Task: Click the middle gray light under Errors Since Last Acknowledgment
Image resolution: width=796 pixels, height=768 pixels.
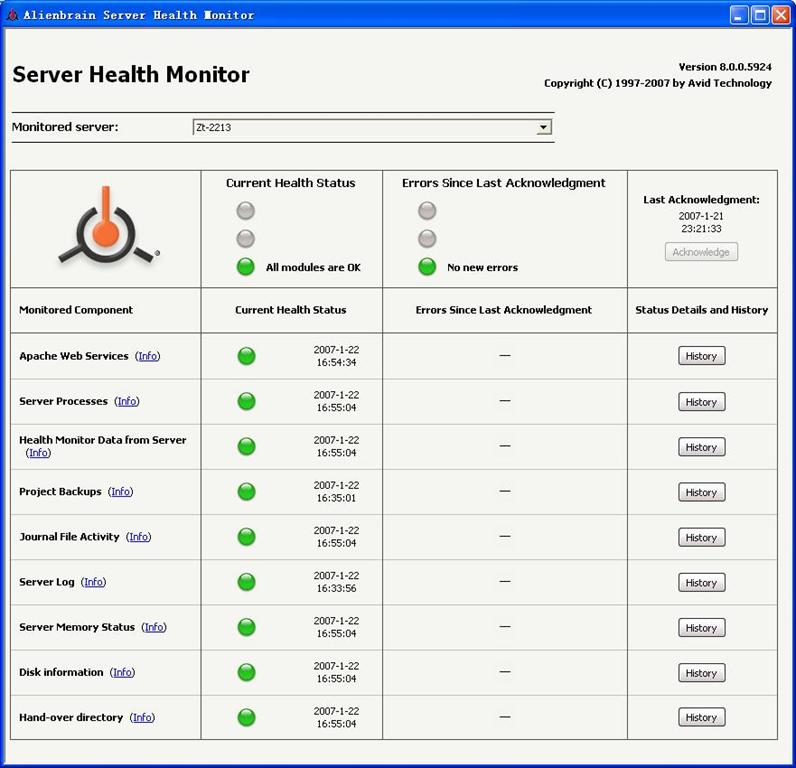Action: pyautogui.click(x=427, y=239)
